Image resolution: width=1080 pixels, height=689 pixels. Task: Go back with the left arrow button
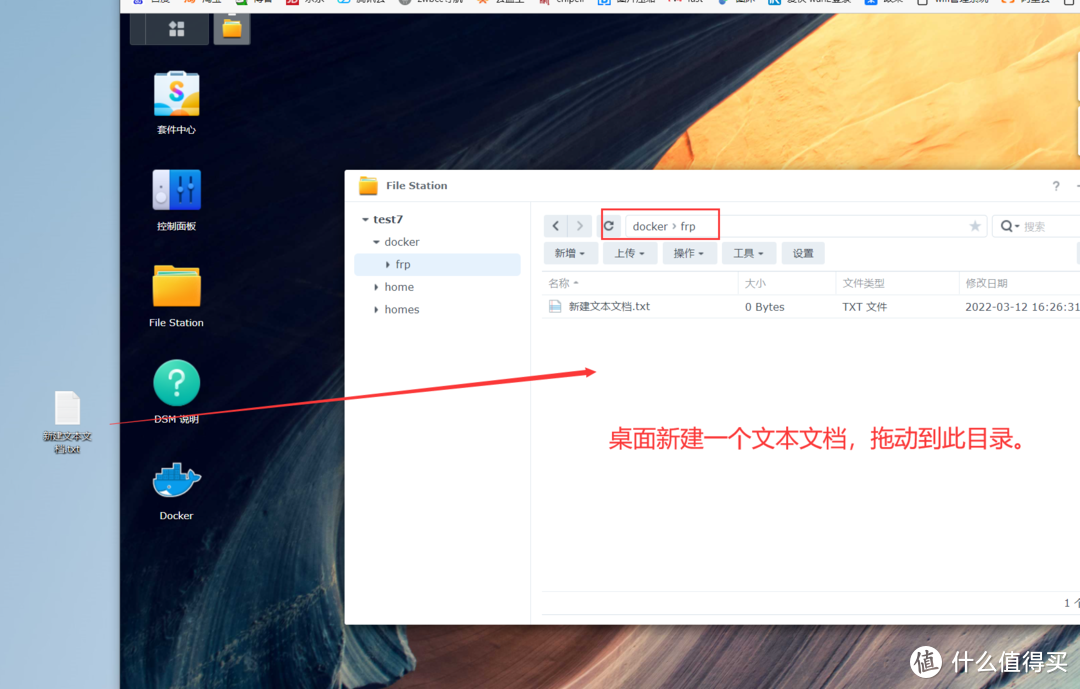[x=556, y=226]
